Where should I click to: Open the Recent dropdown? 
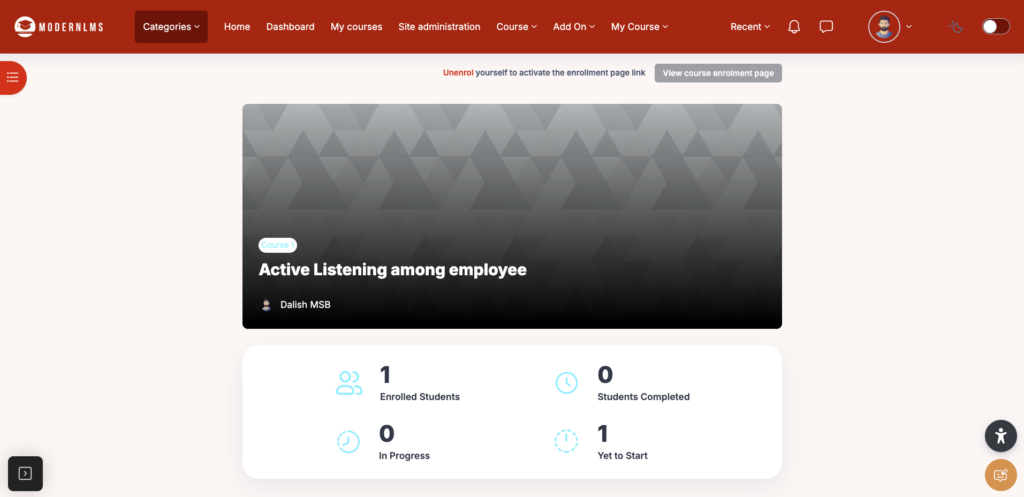coord(750,27)
